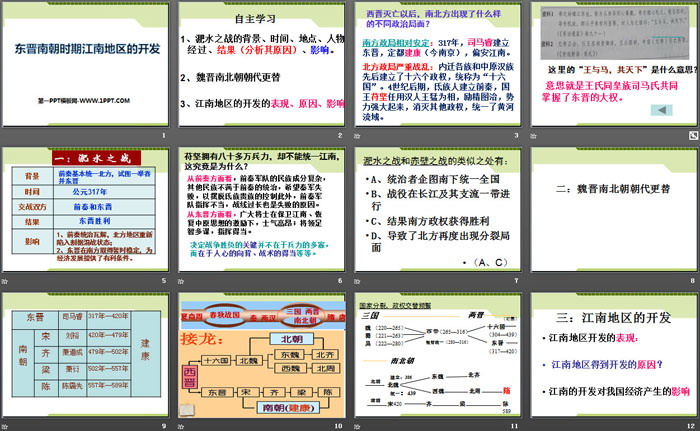700x431 pixels.
Task: Click the animation star icon under slide 9
Action: pyautogui.click(x=5, y=426)
